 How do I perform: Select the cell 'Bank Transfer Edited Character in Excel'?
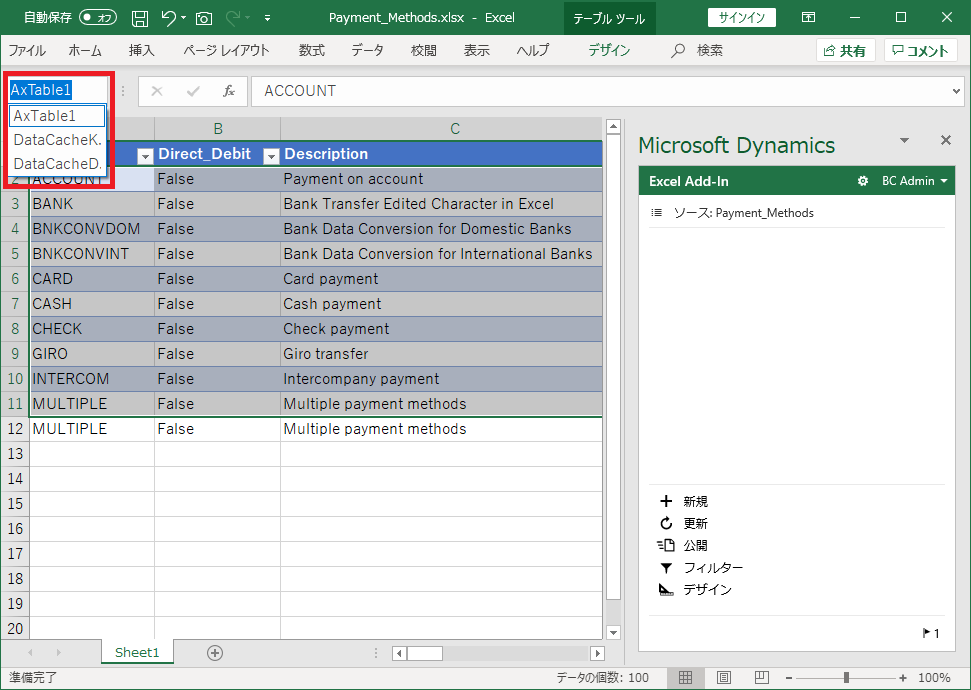(x=442, y=204)
